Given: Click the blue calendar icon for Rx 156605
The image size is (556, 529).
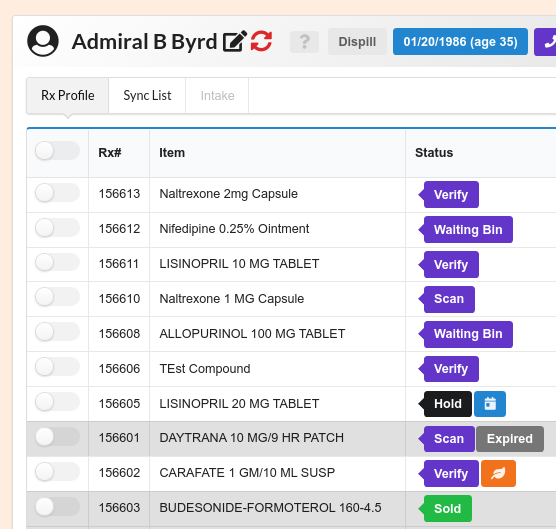Looking at the screenshot, I should coord(490,404).
